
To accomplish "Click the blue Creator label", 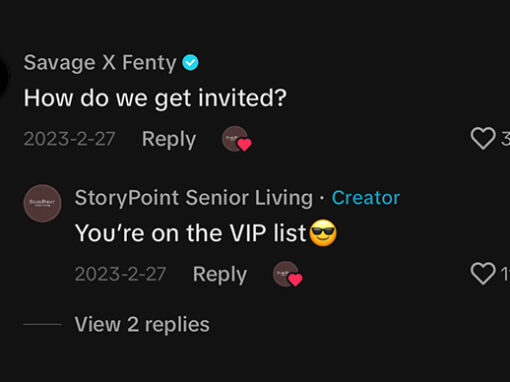I will 366,198.
